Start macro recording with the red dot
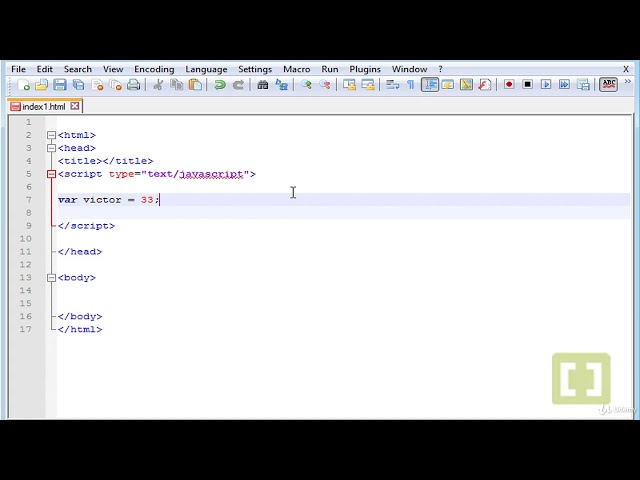The image size is (640, 480). 509,84
